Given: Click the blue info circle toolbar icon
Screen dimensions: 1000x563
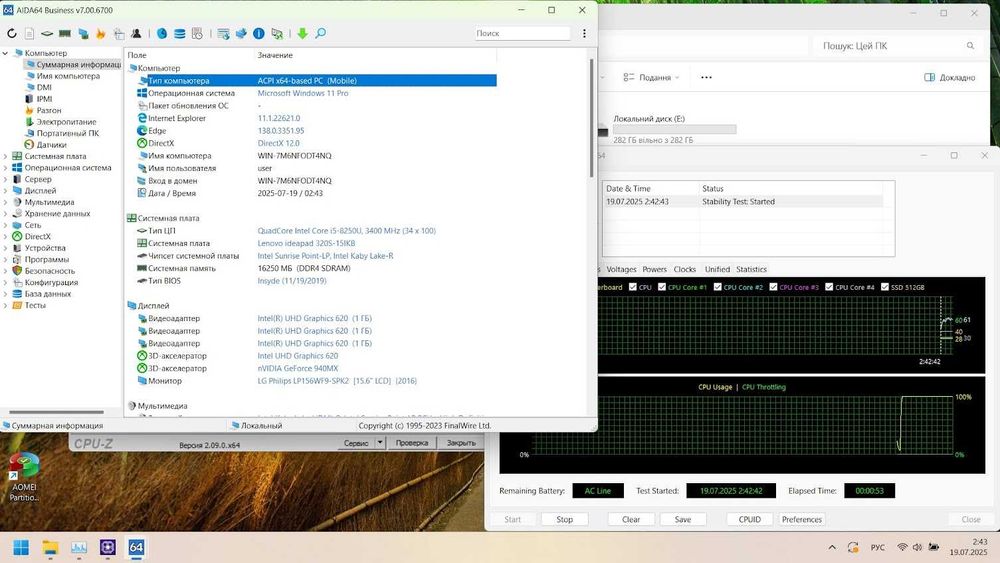Looking at the screenshot, I should pos(259,33).
